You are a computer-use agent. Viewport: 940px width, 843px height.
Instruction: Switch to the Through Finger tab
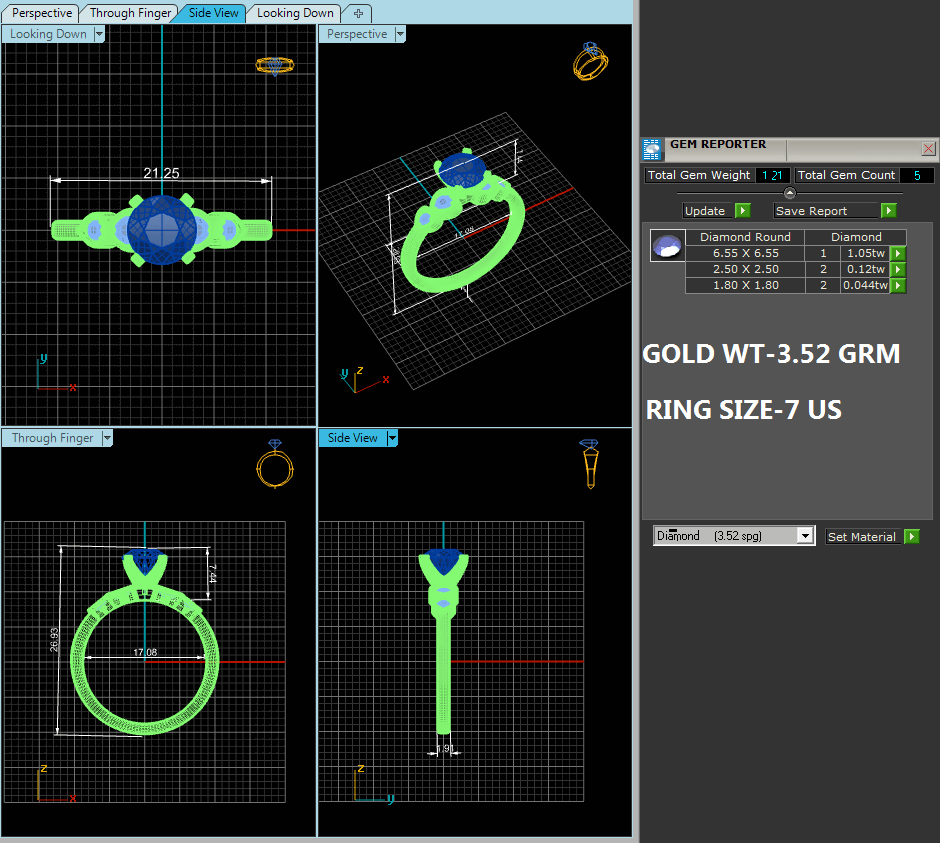point(130,13)
